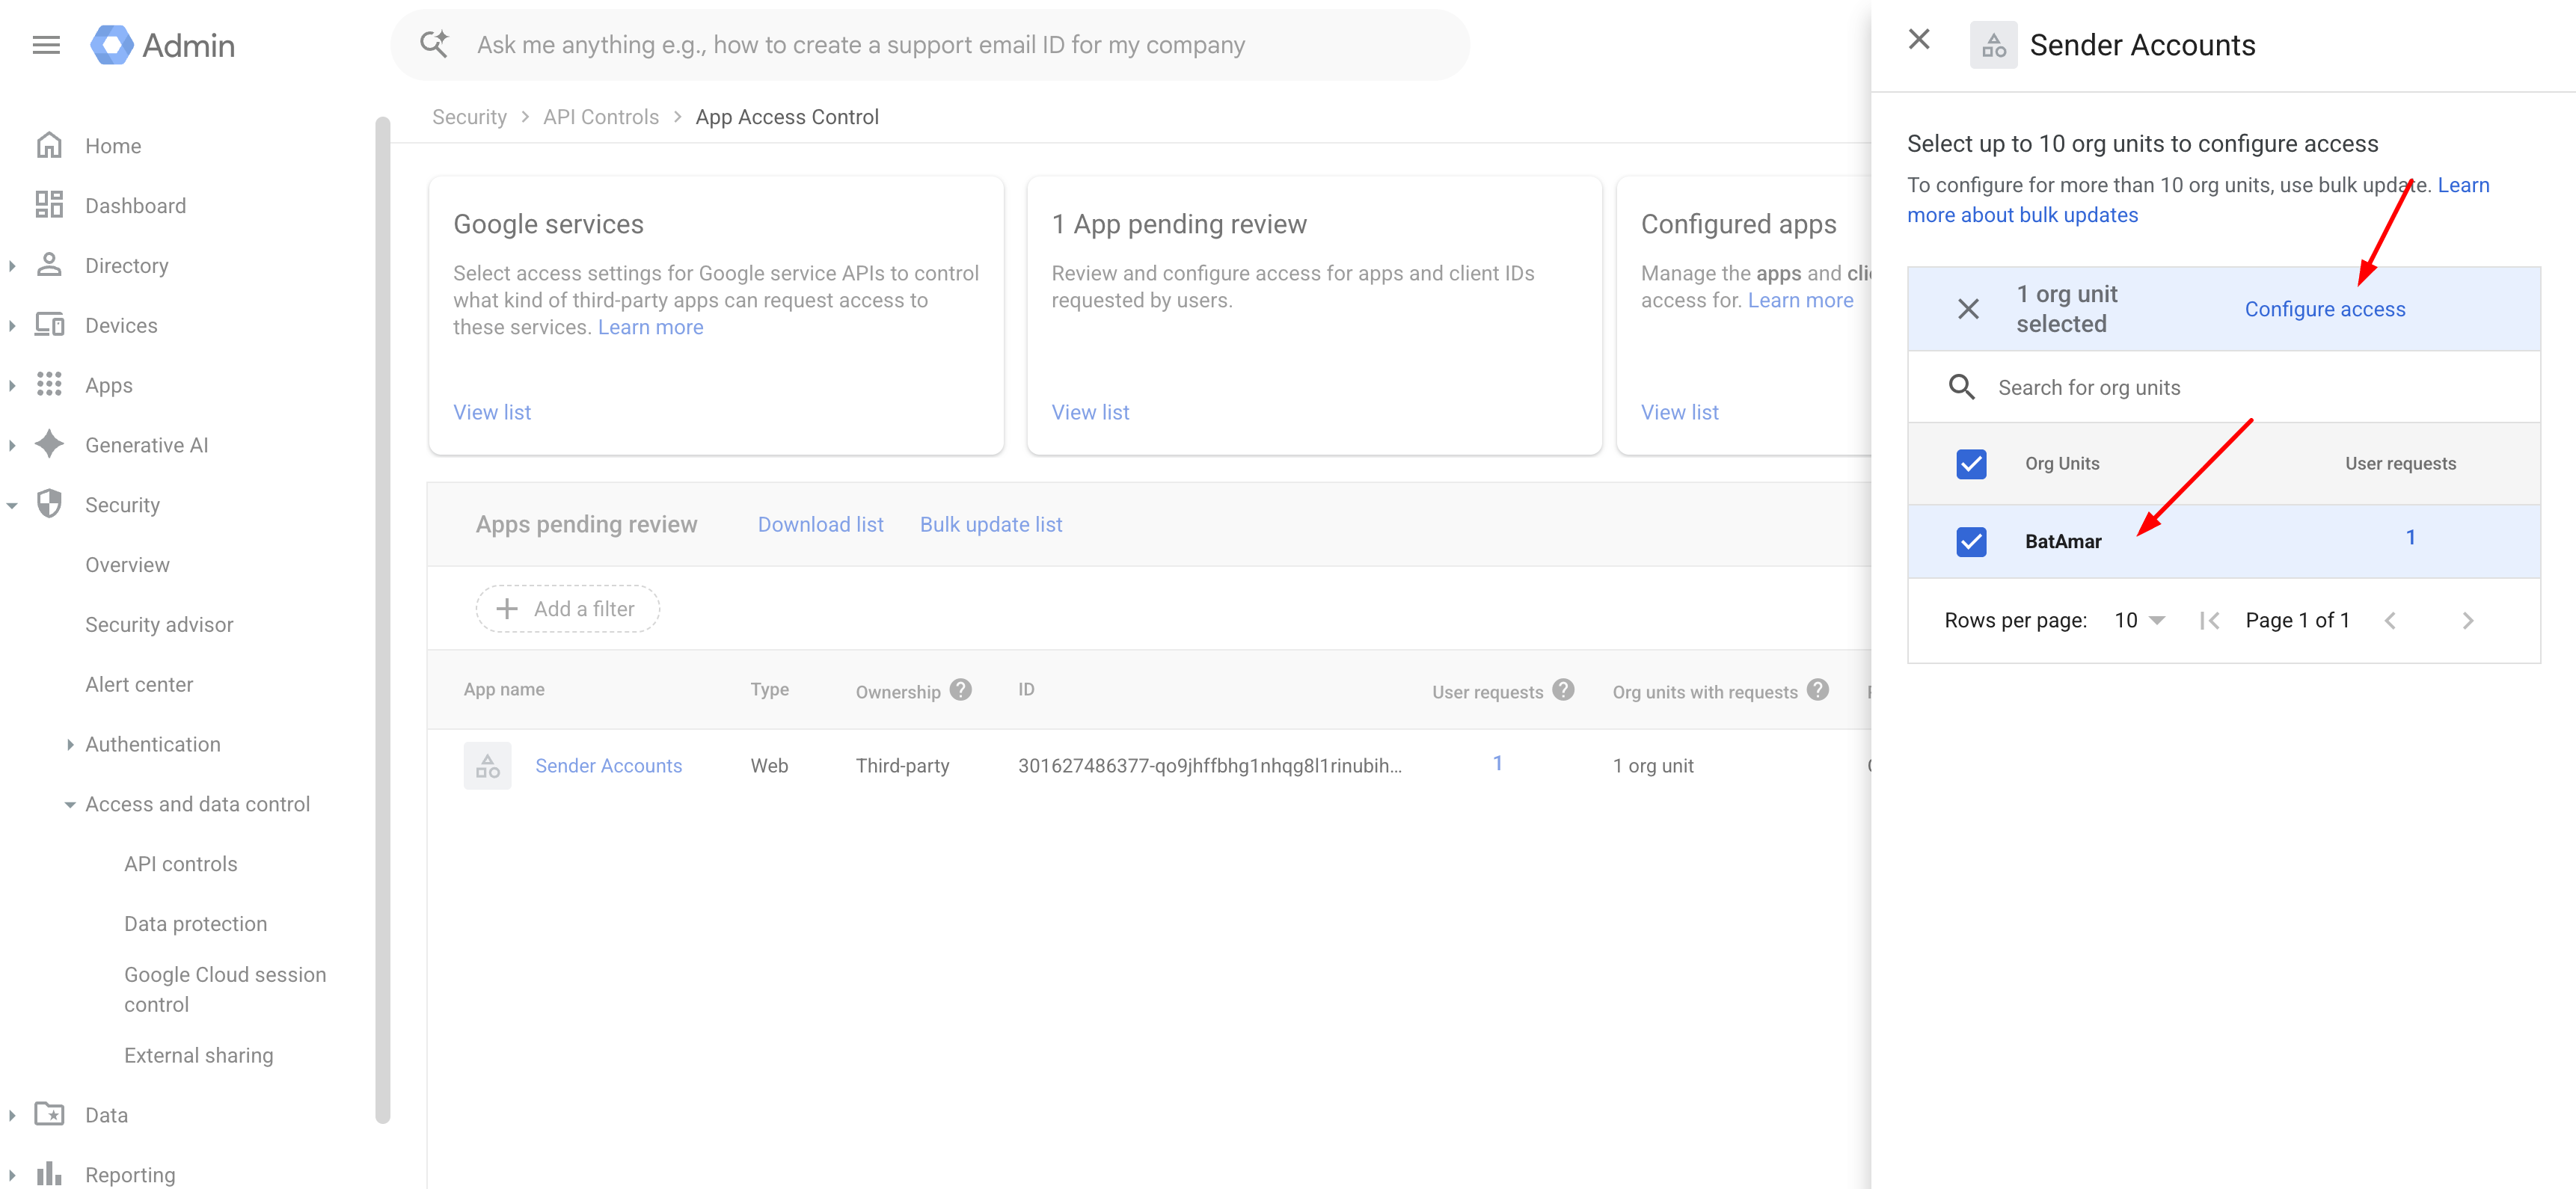2576x1189 pixels.
Task: Click the Download list link
Action: [x=820, y=525]
